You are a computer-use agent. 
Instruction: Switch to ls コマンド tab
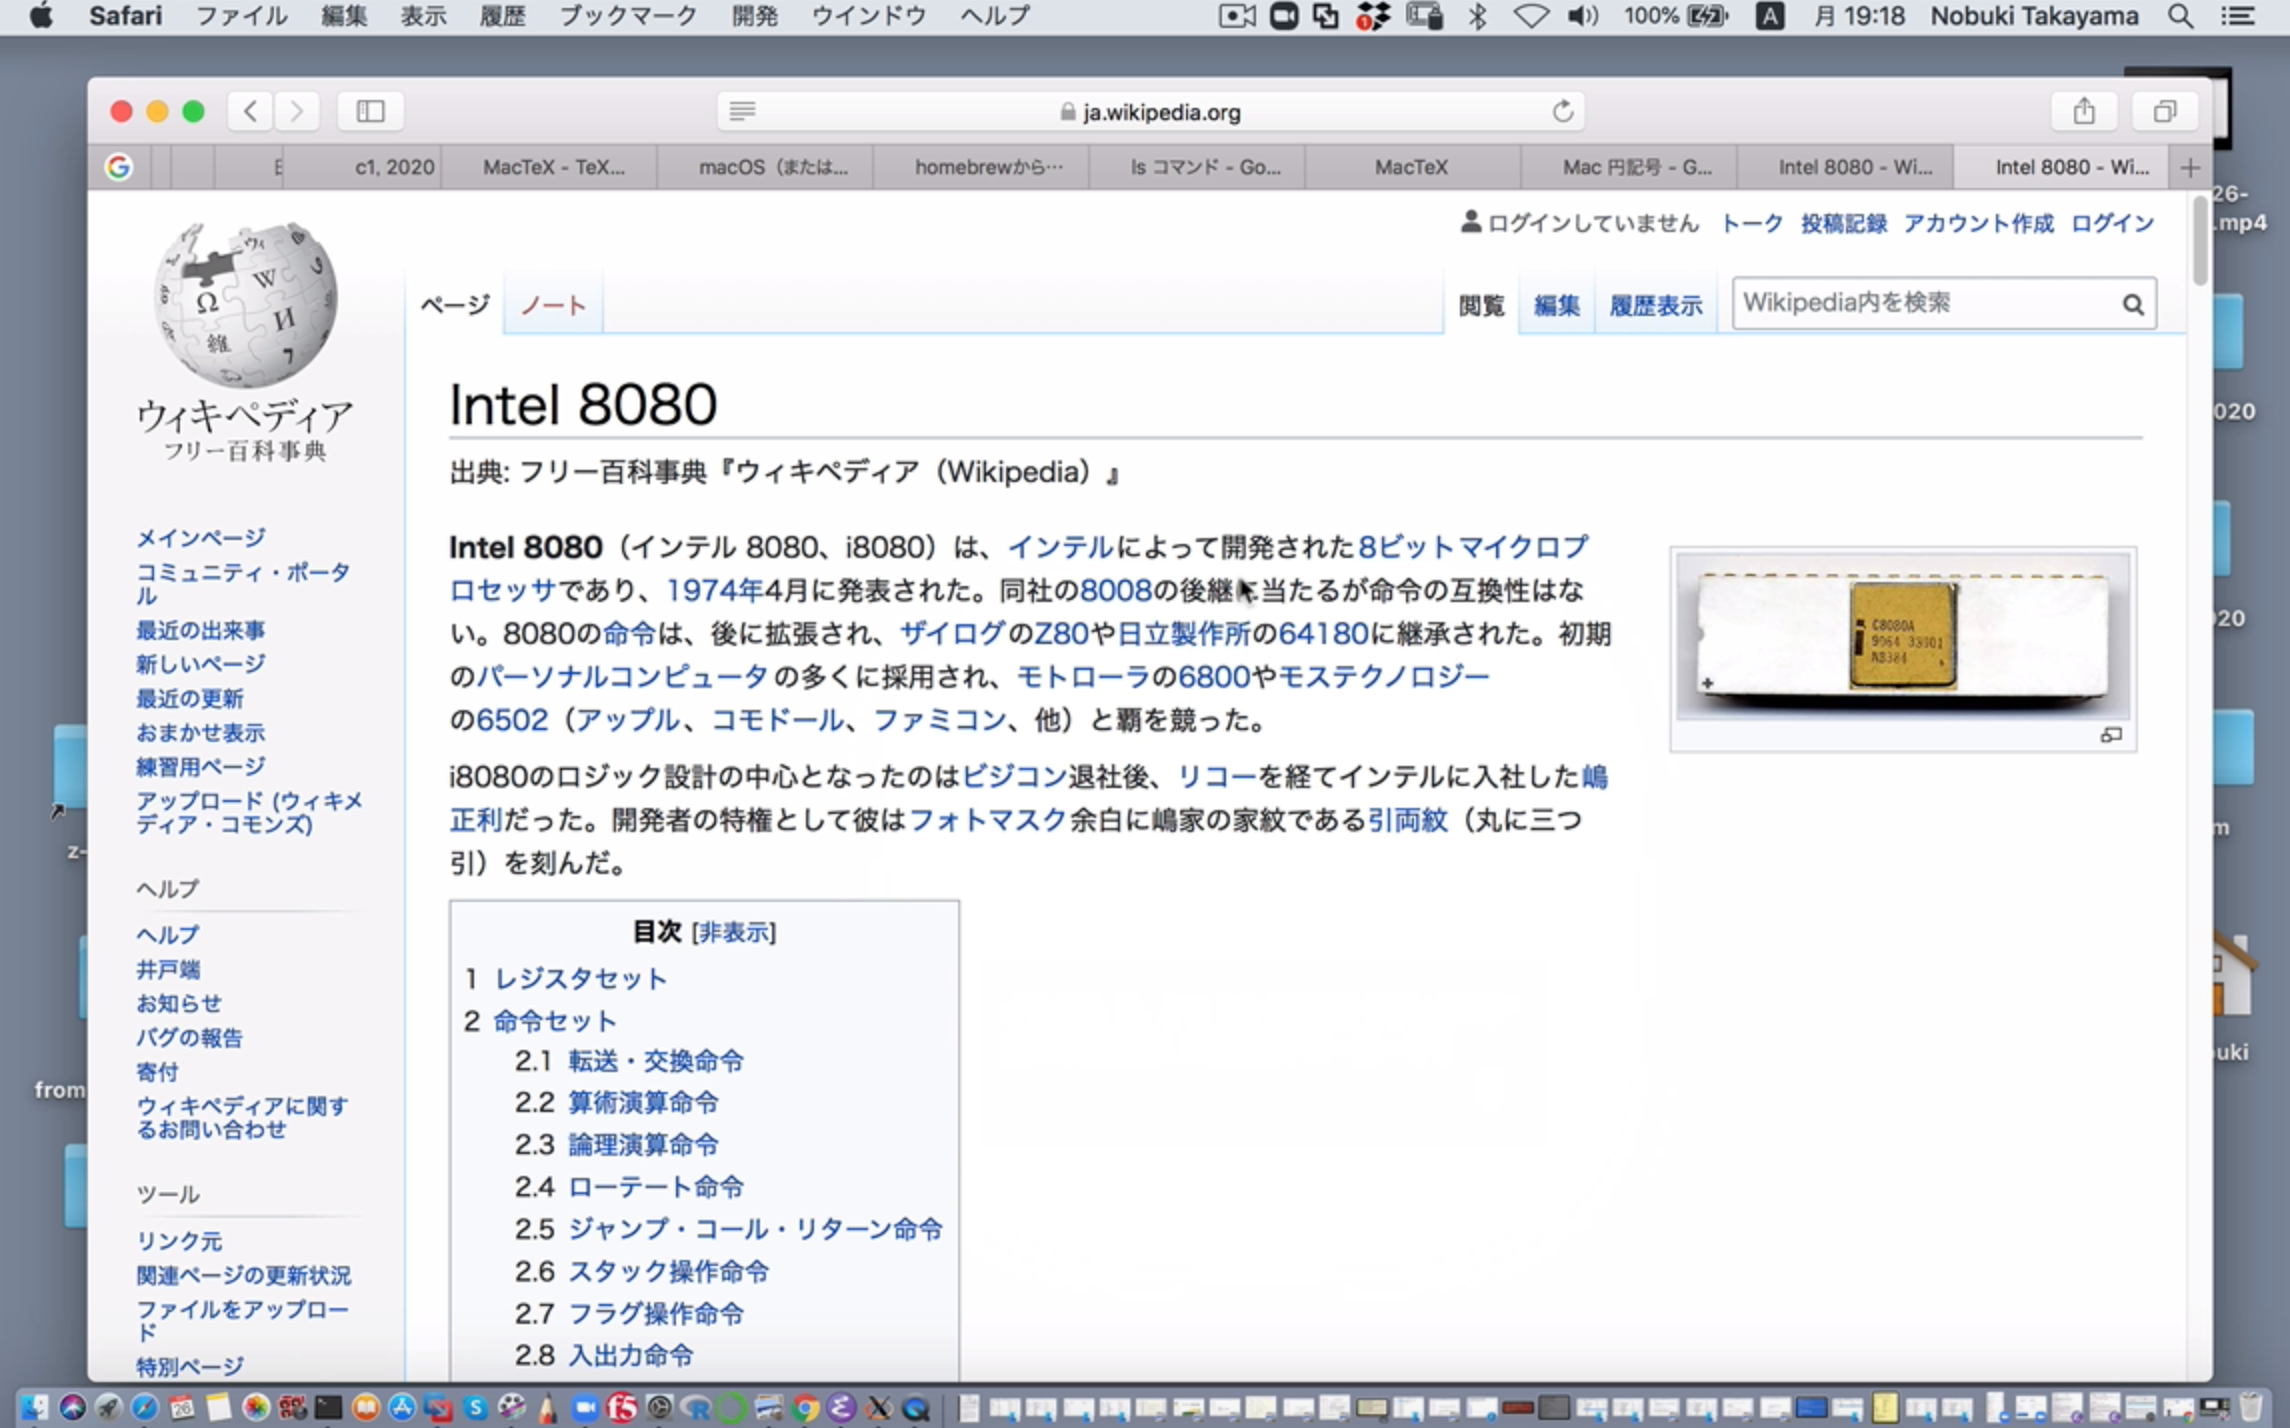pyautogui.click(x=1205, y=167)
